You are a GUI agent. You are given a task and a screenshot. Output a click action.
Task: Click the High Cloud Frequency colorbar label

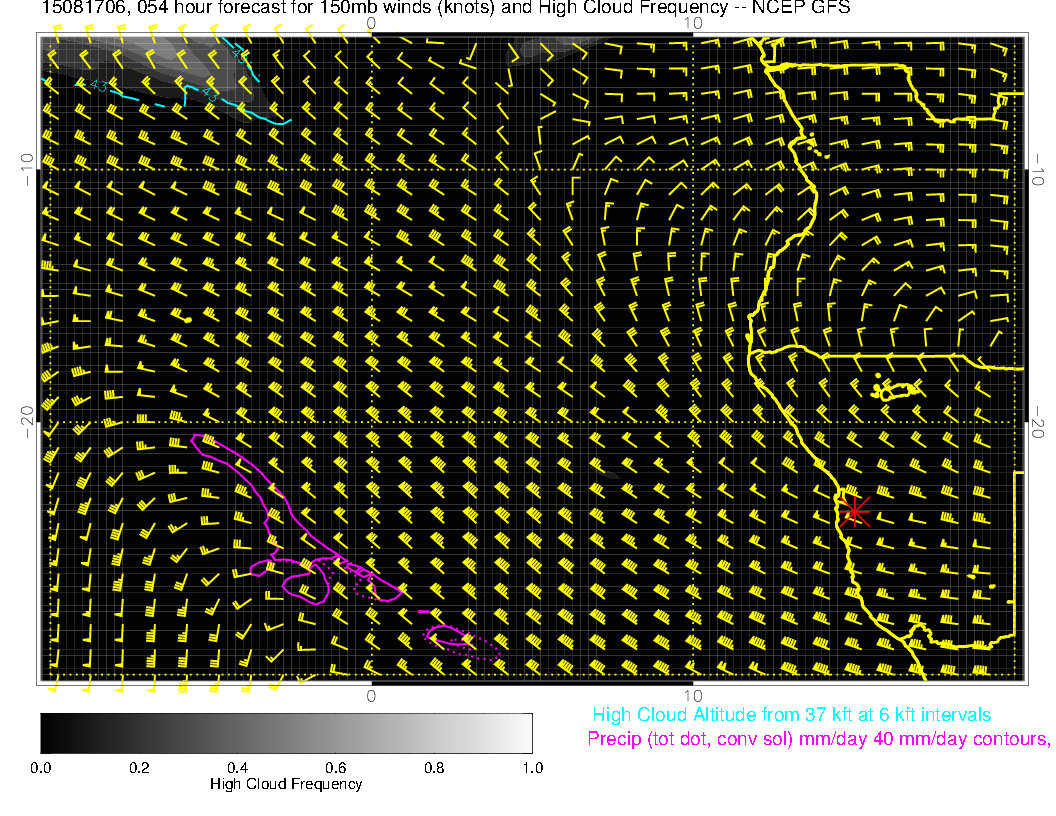pos(286,784)
